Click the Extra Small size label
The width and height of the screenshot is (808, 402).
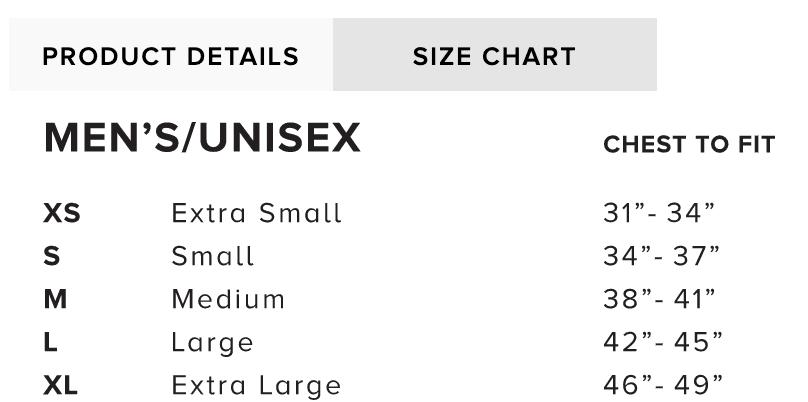[256, 213]
